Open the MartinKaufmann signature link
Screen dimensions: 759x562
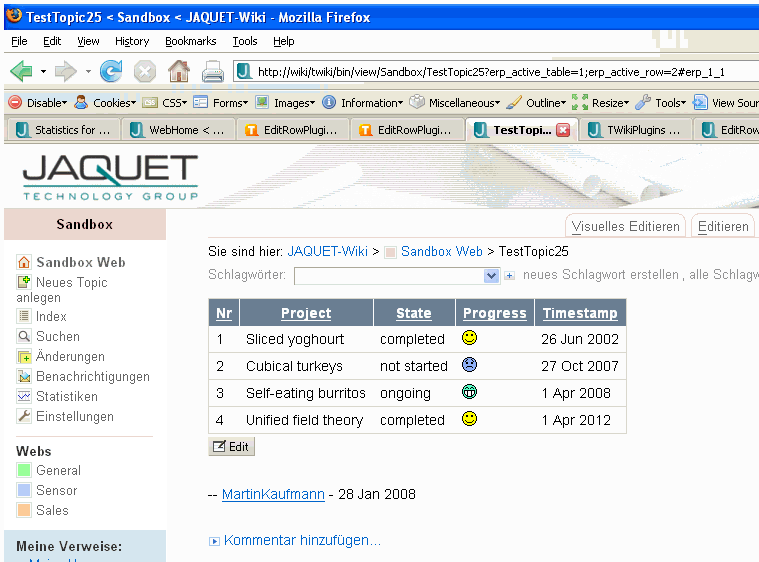271,494
